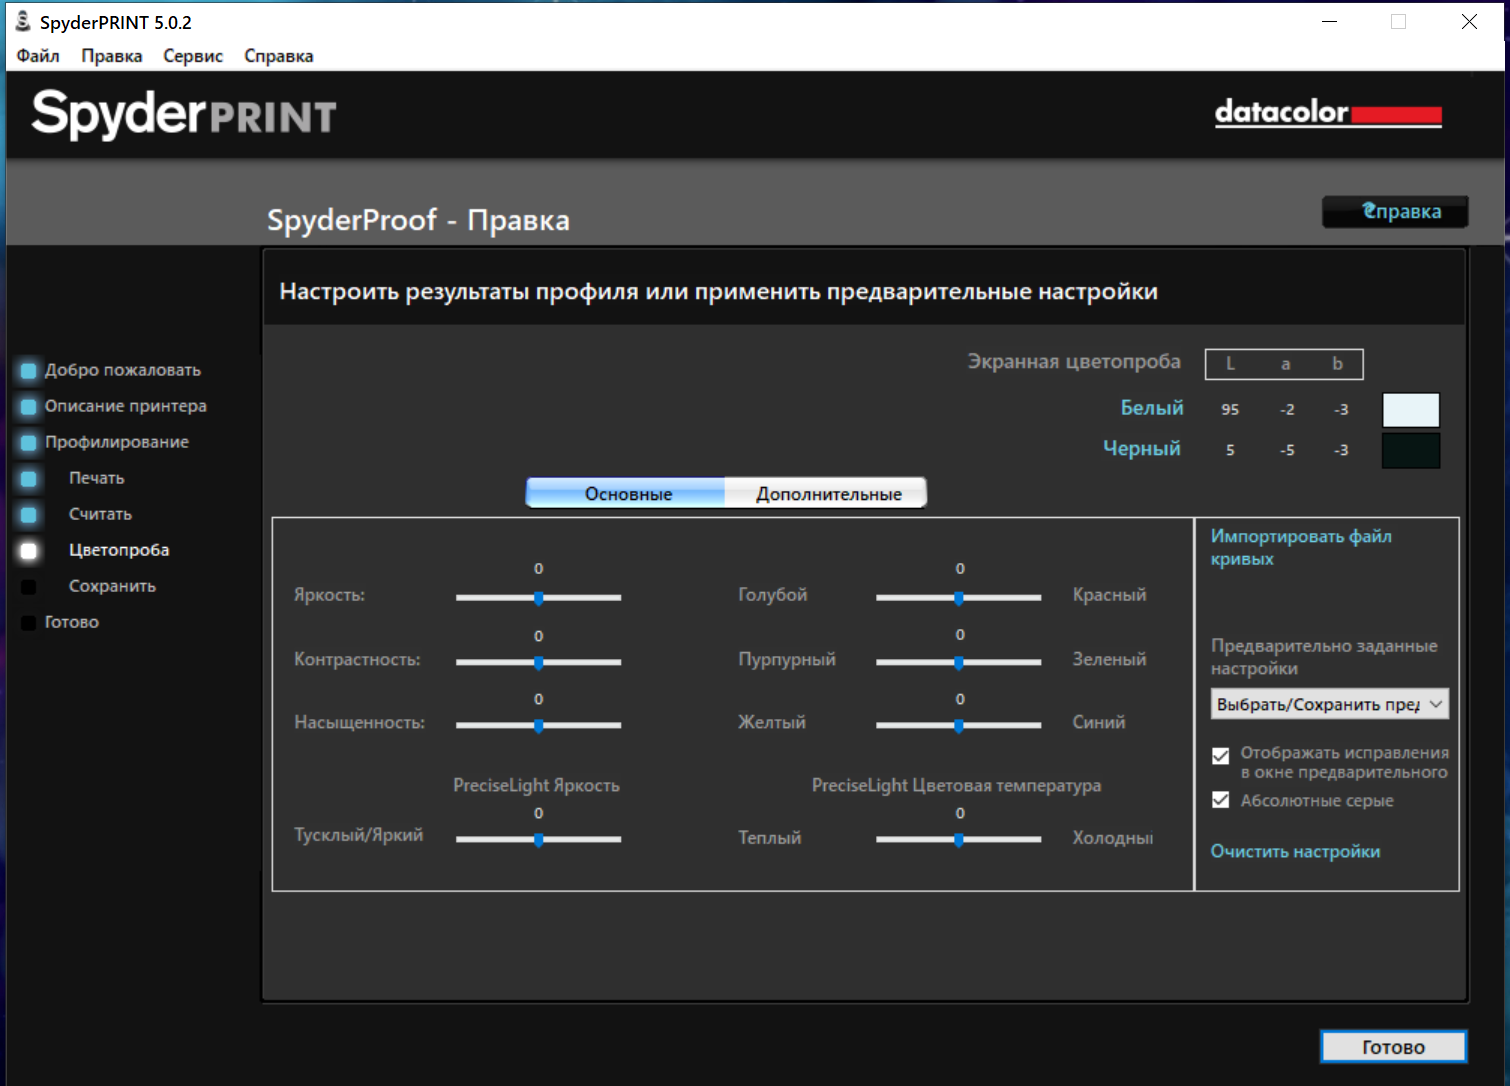Click the datacolor logo

(x=1328, y=113)
